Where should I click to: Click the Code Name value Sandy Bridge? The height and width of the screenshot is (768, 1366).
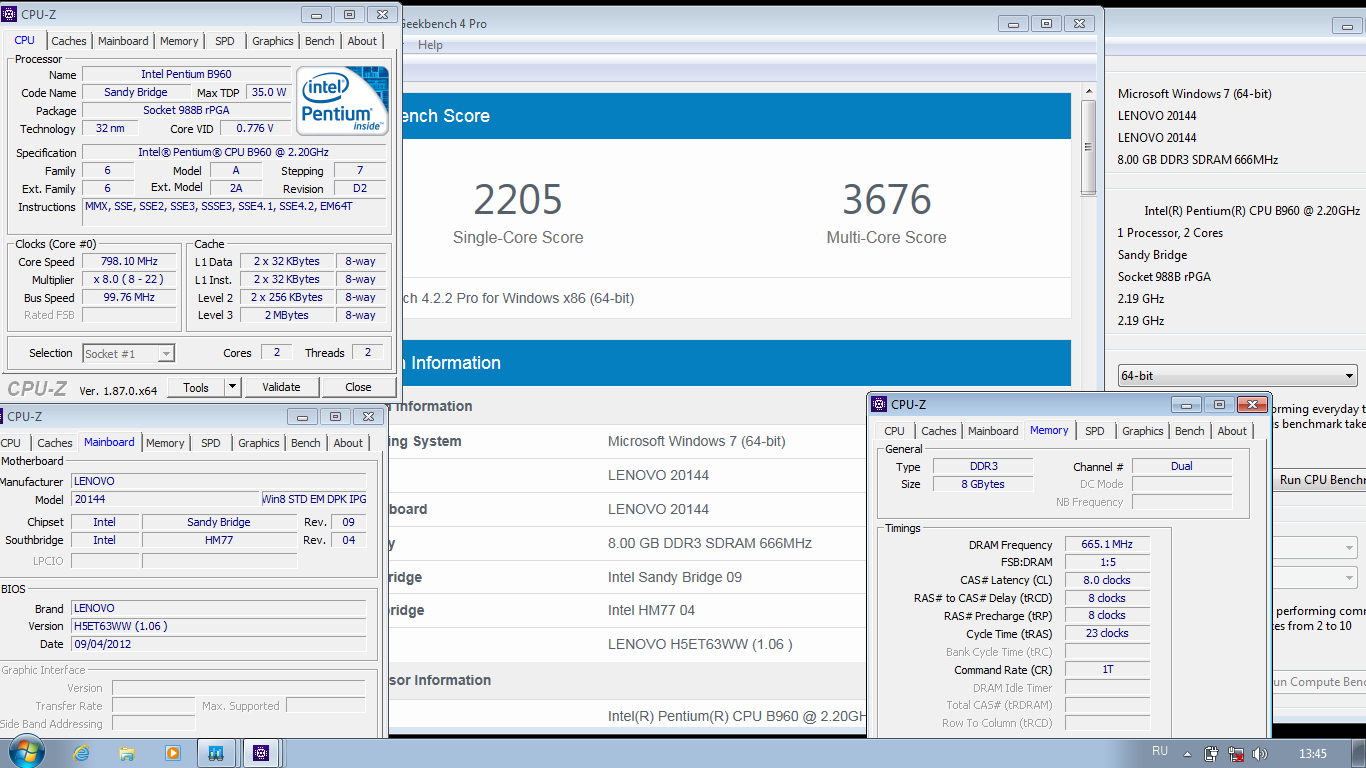click(136, 92)
